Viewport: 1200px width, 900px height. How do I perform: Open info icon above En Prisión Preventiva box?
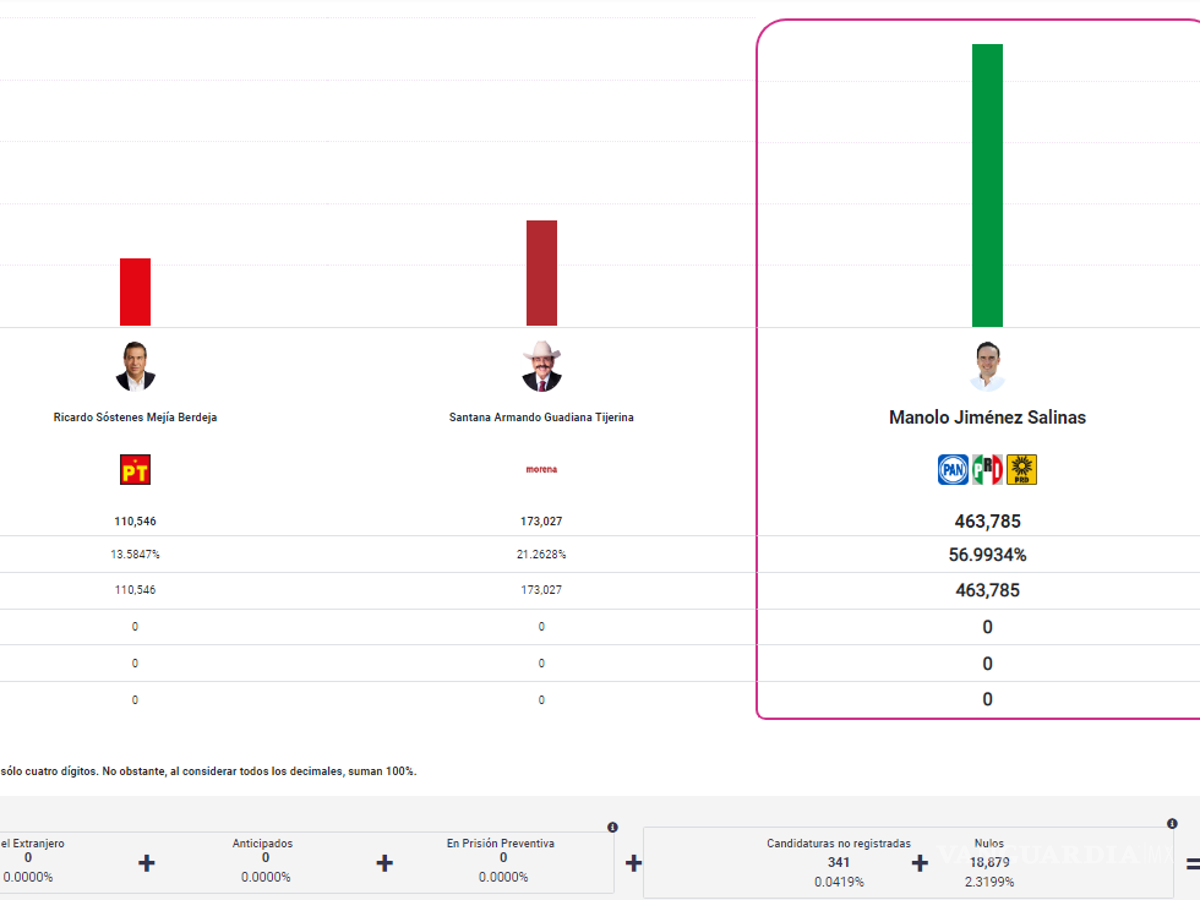click(612, 827)
